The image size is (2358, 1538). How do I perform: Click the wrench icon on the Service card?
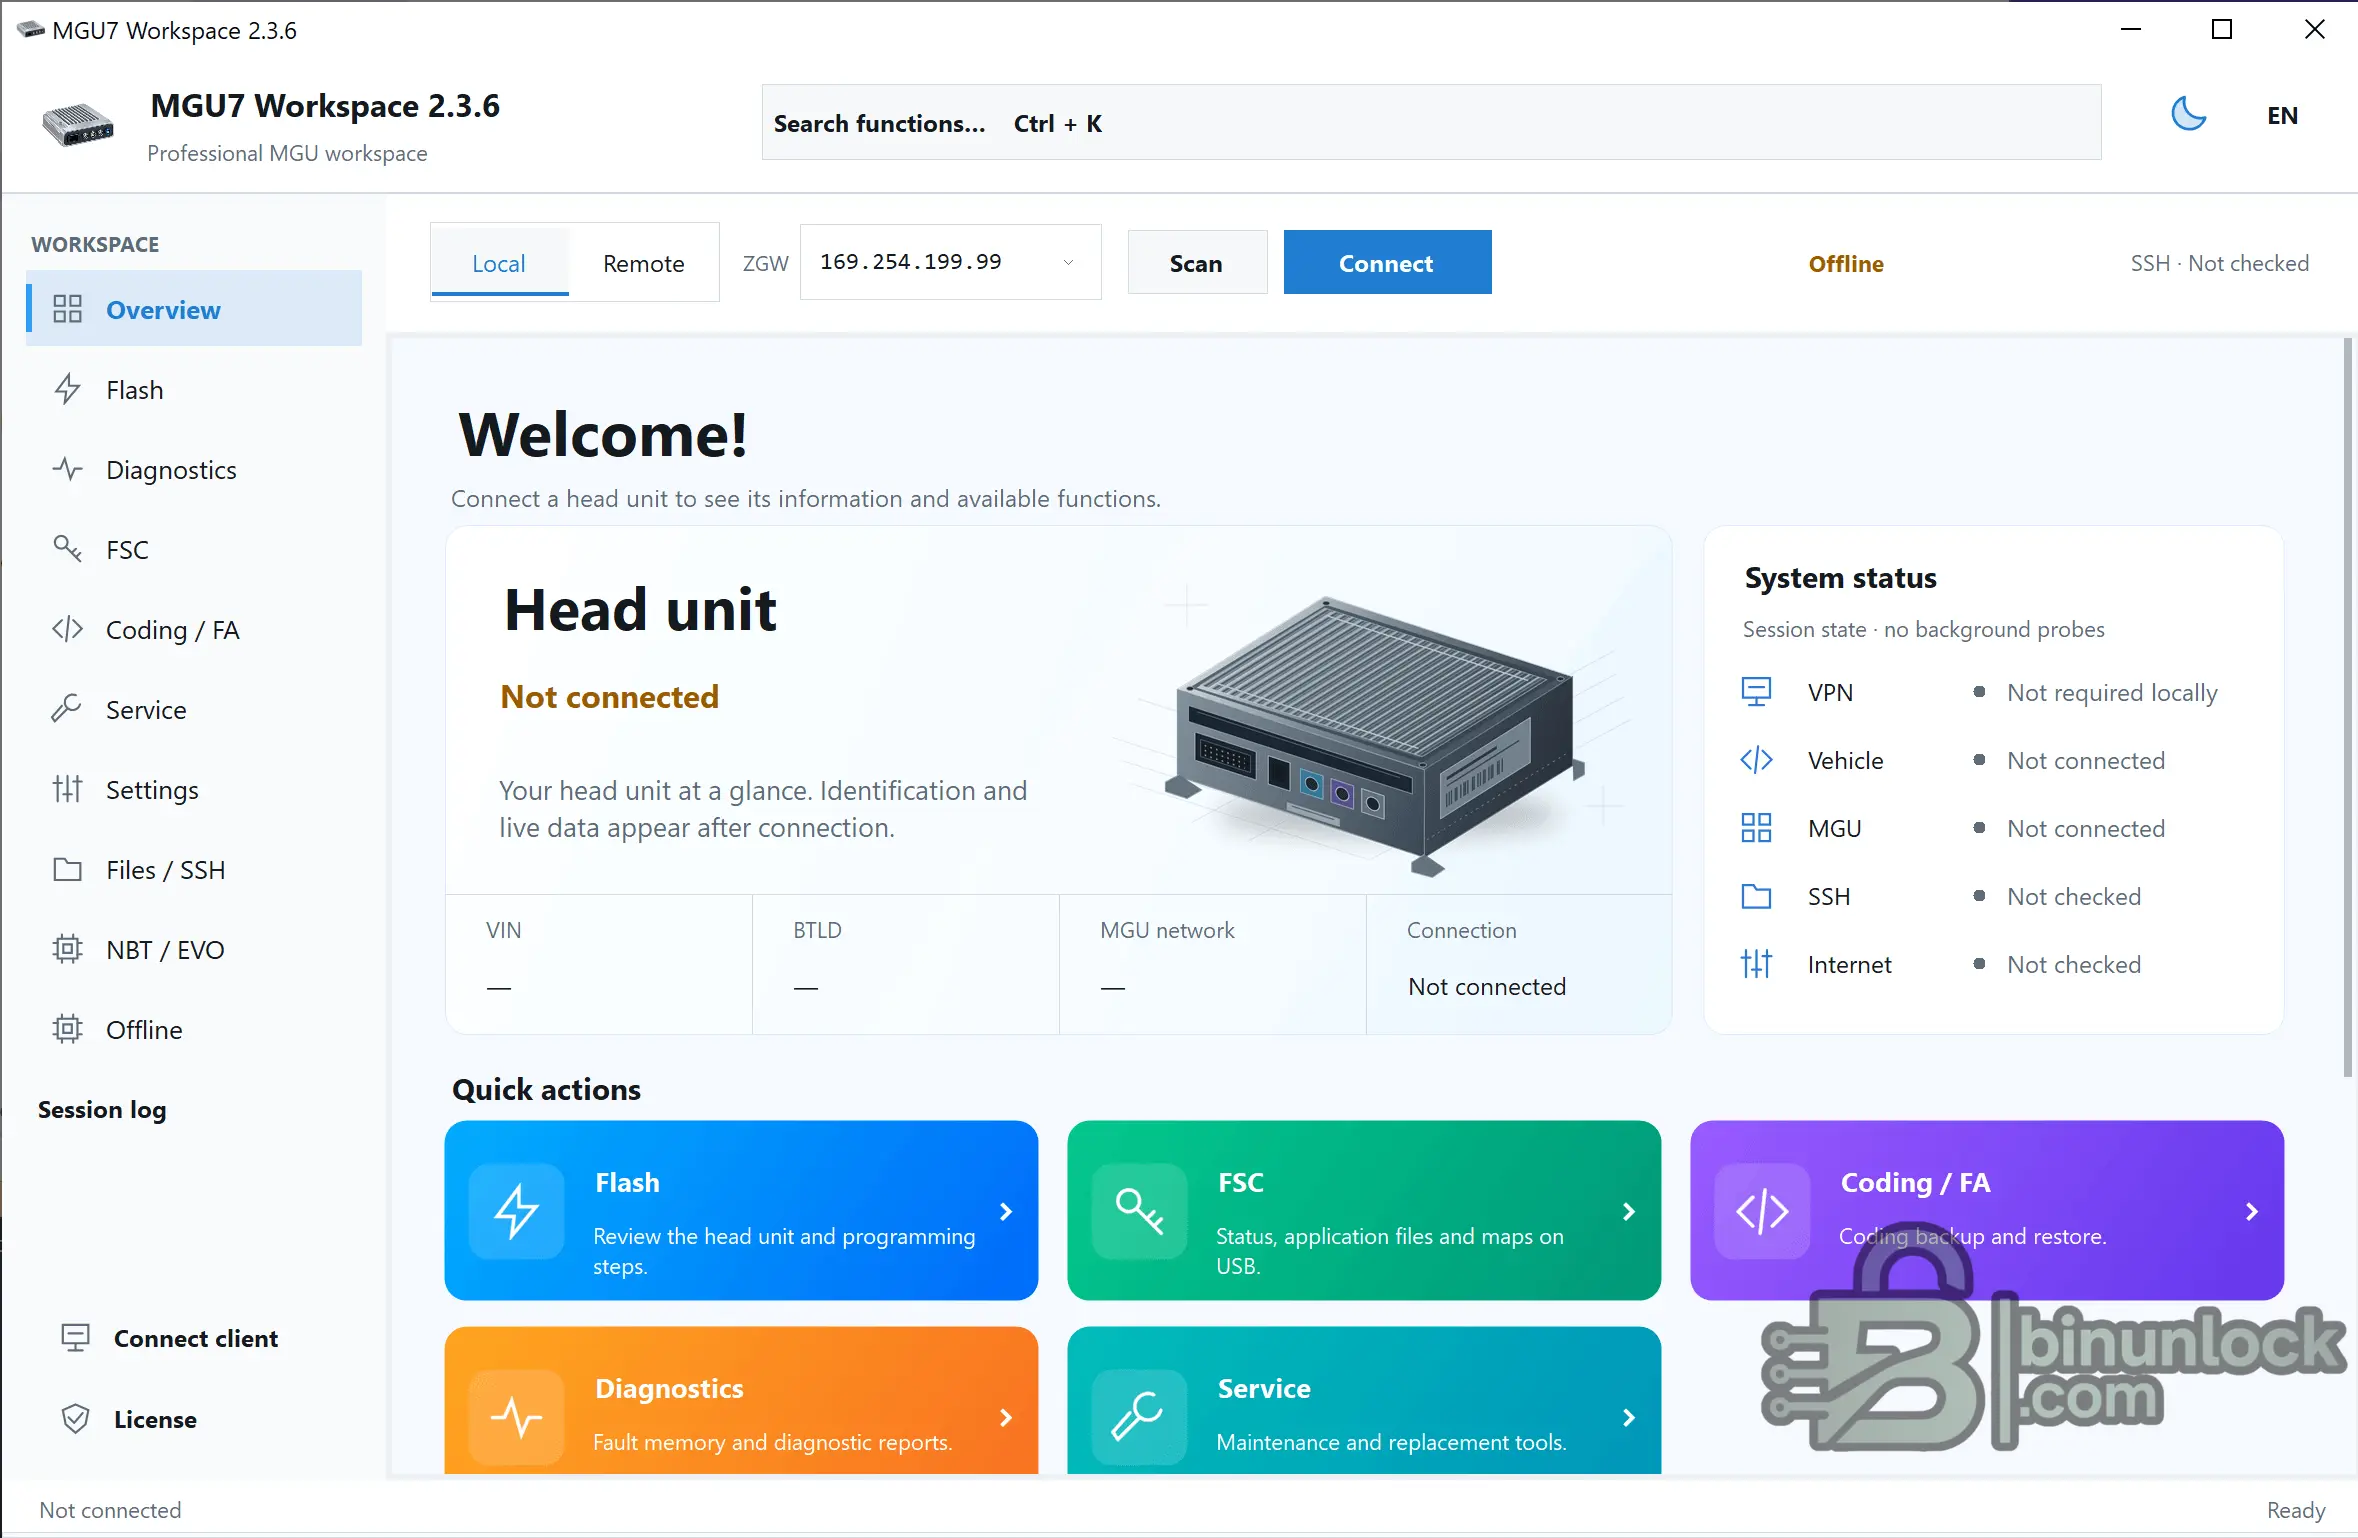[1140, 1417]
